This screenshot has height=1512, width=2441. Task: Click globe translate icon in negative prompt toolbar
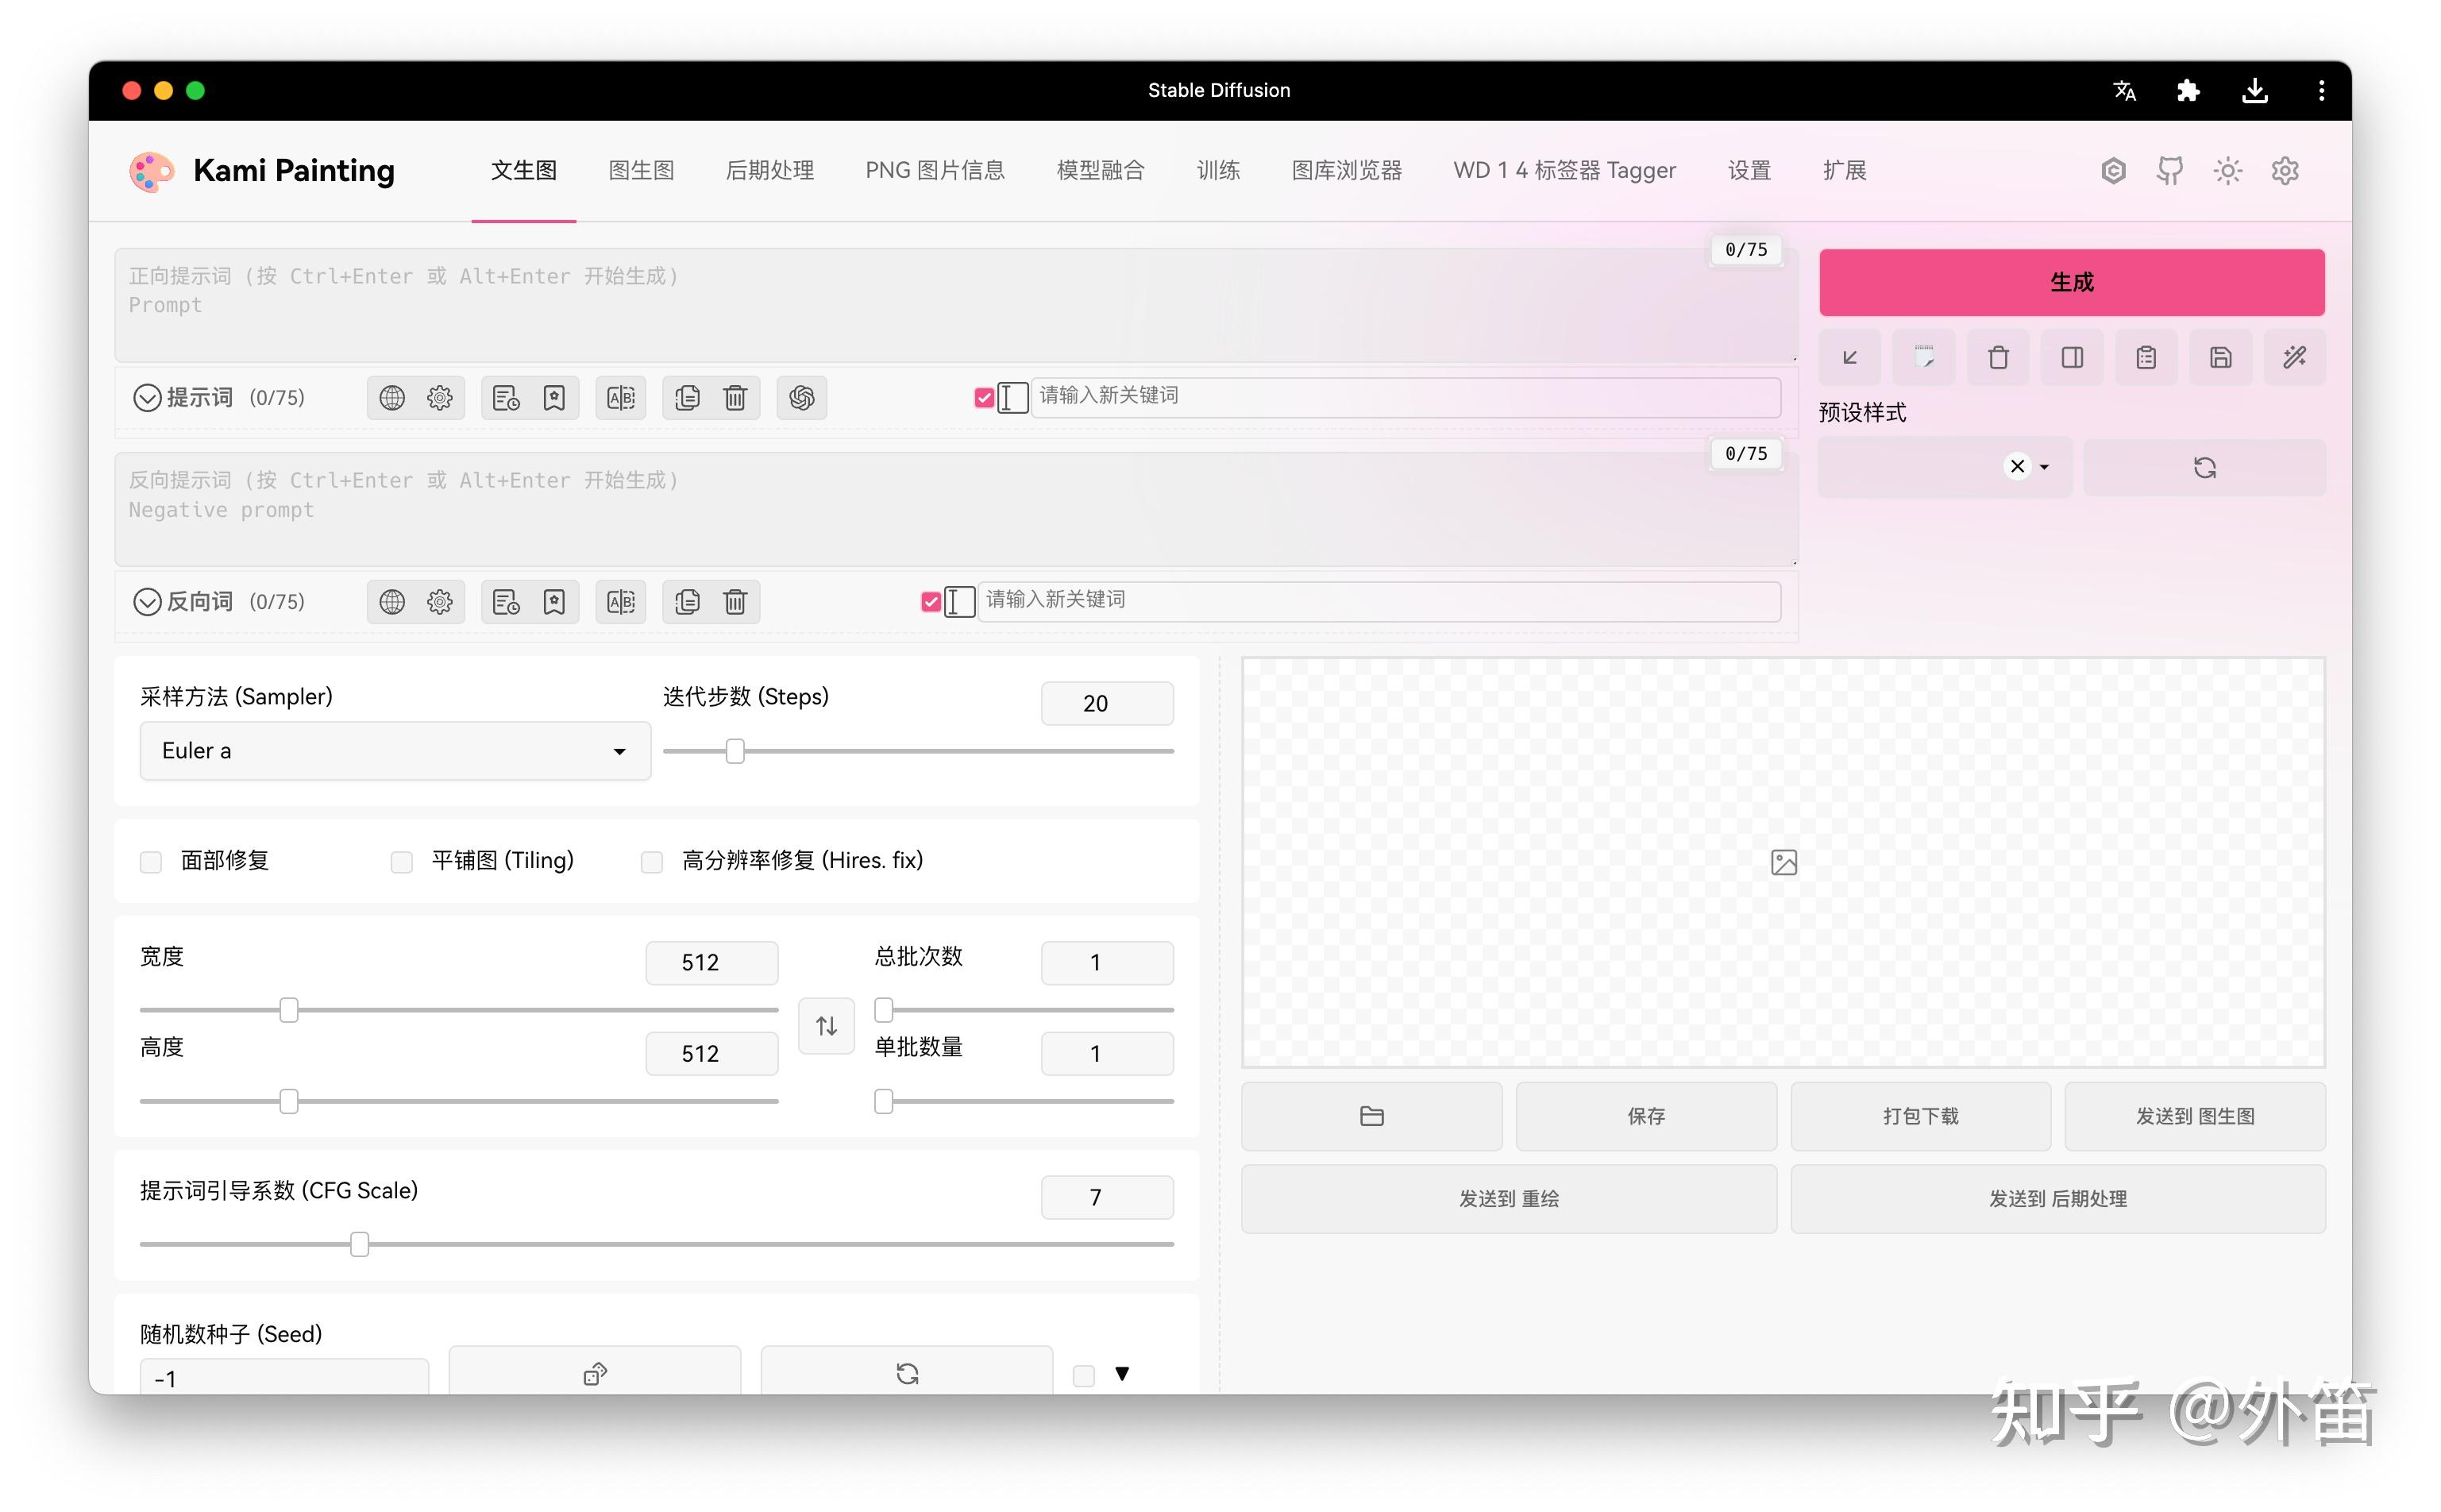pos(392,602)
